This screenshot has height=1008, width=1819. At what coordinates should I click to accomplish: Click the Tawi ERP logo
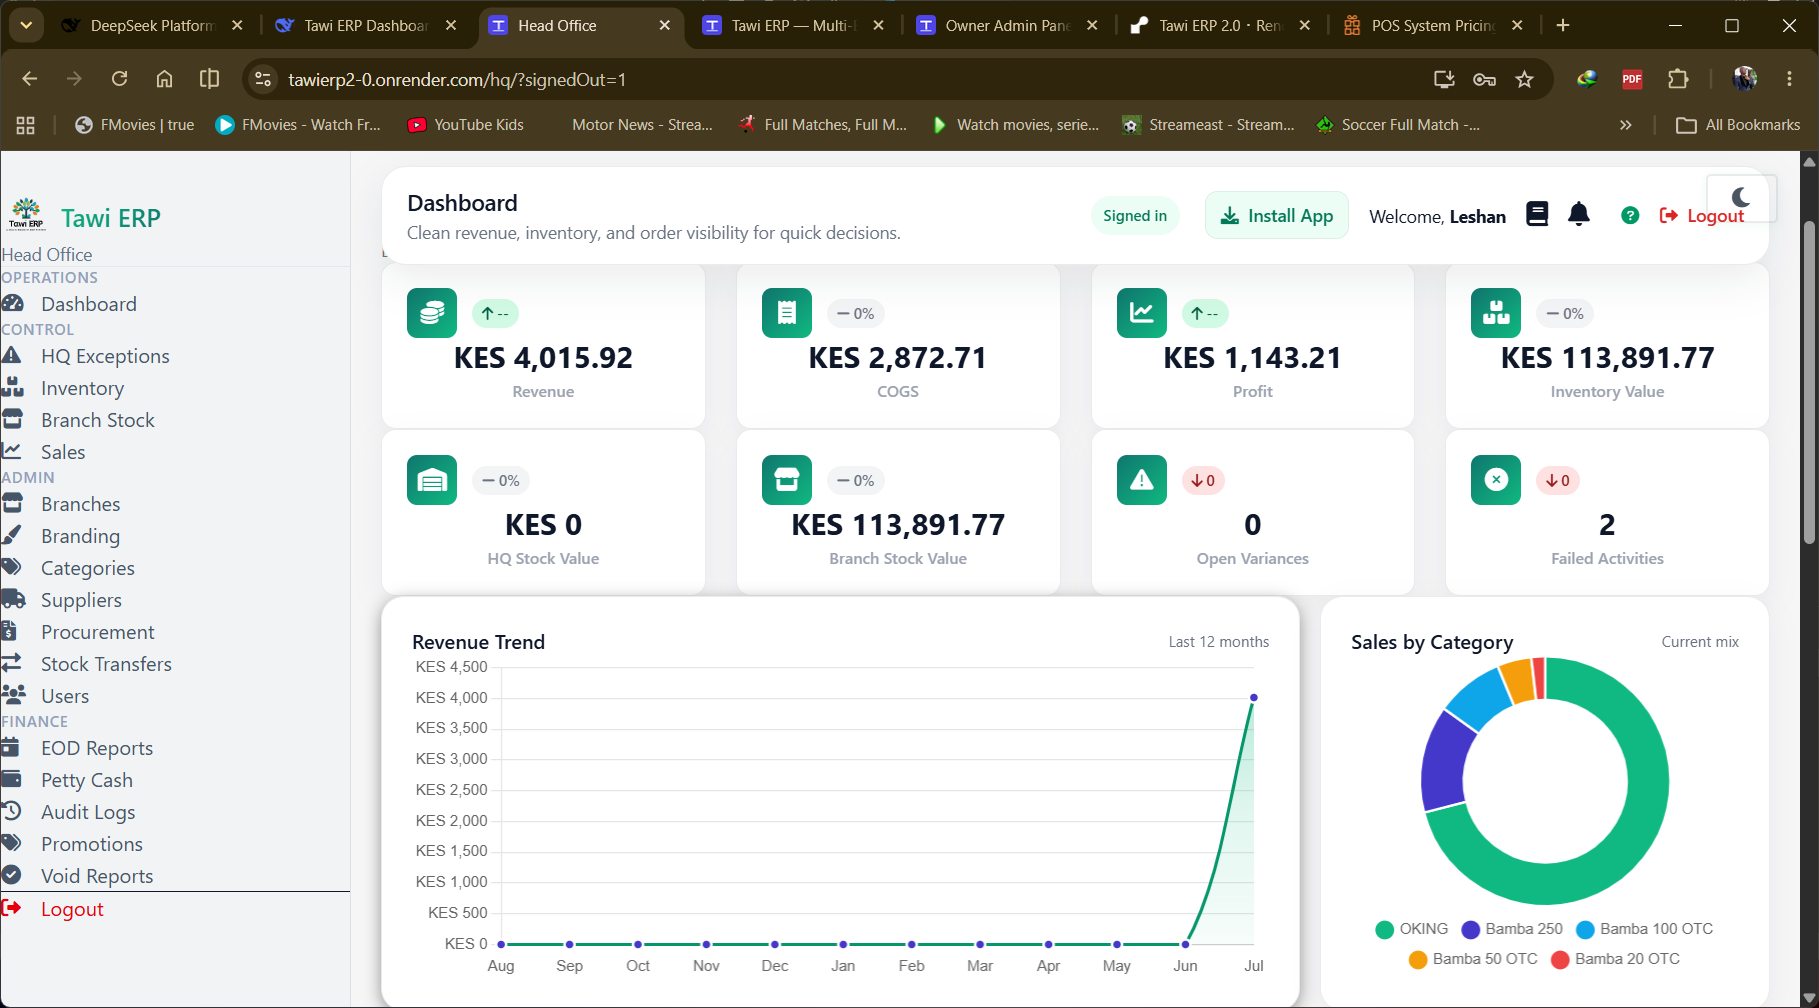(26, 214)
